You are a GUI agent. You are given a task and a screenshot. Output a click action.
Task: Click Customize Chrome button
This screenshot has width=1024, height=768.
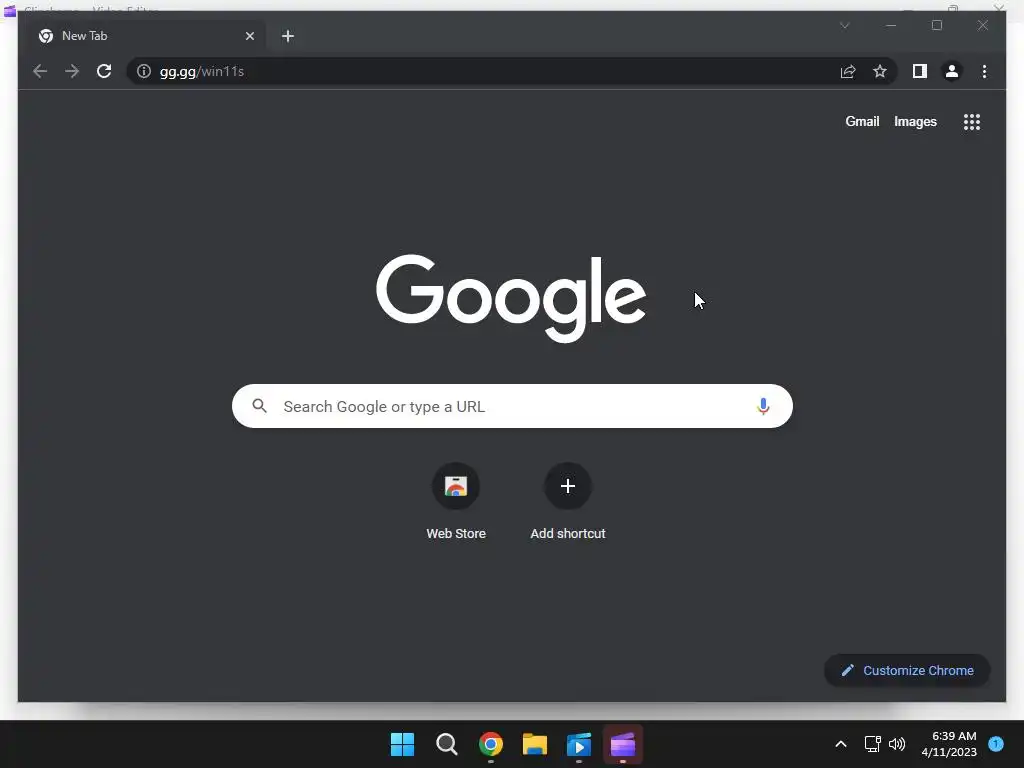[906, 670]
